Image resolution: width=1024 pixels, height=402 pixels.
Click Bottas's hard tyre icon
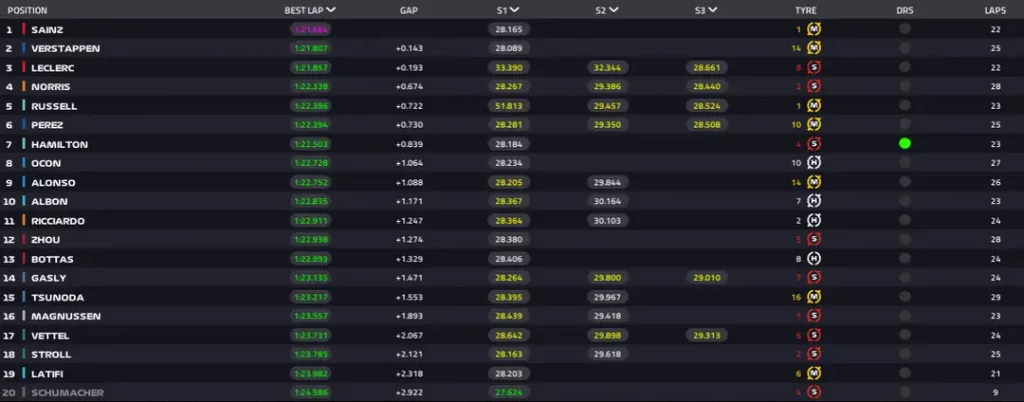[x=814, y=259]
